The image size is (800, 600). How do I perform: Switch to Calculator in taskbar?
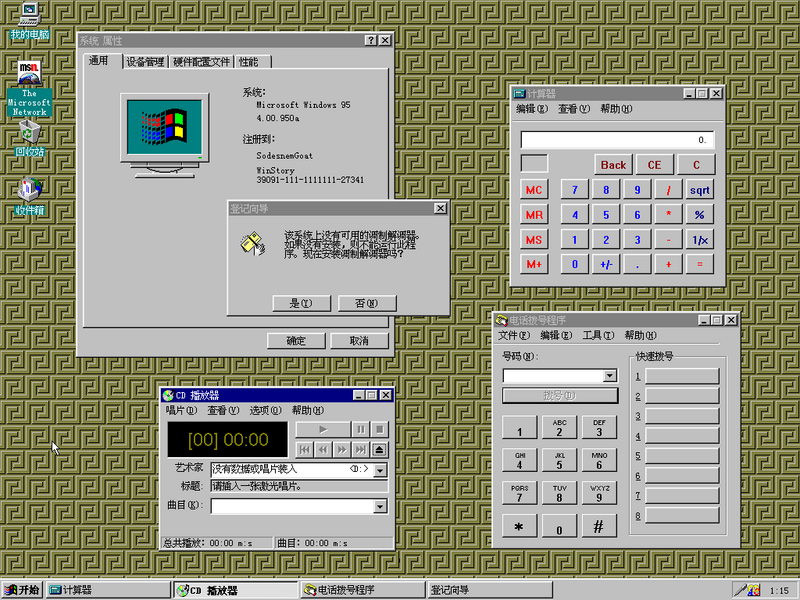pos(108,590)
